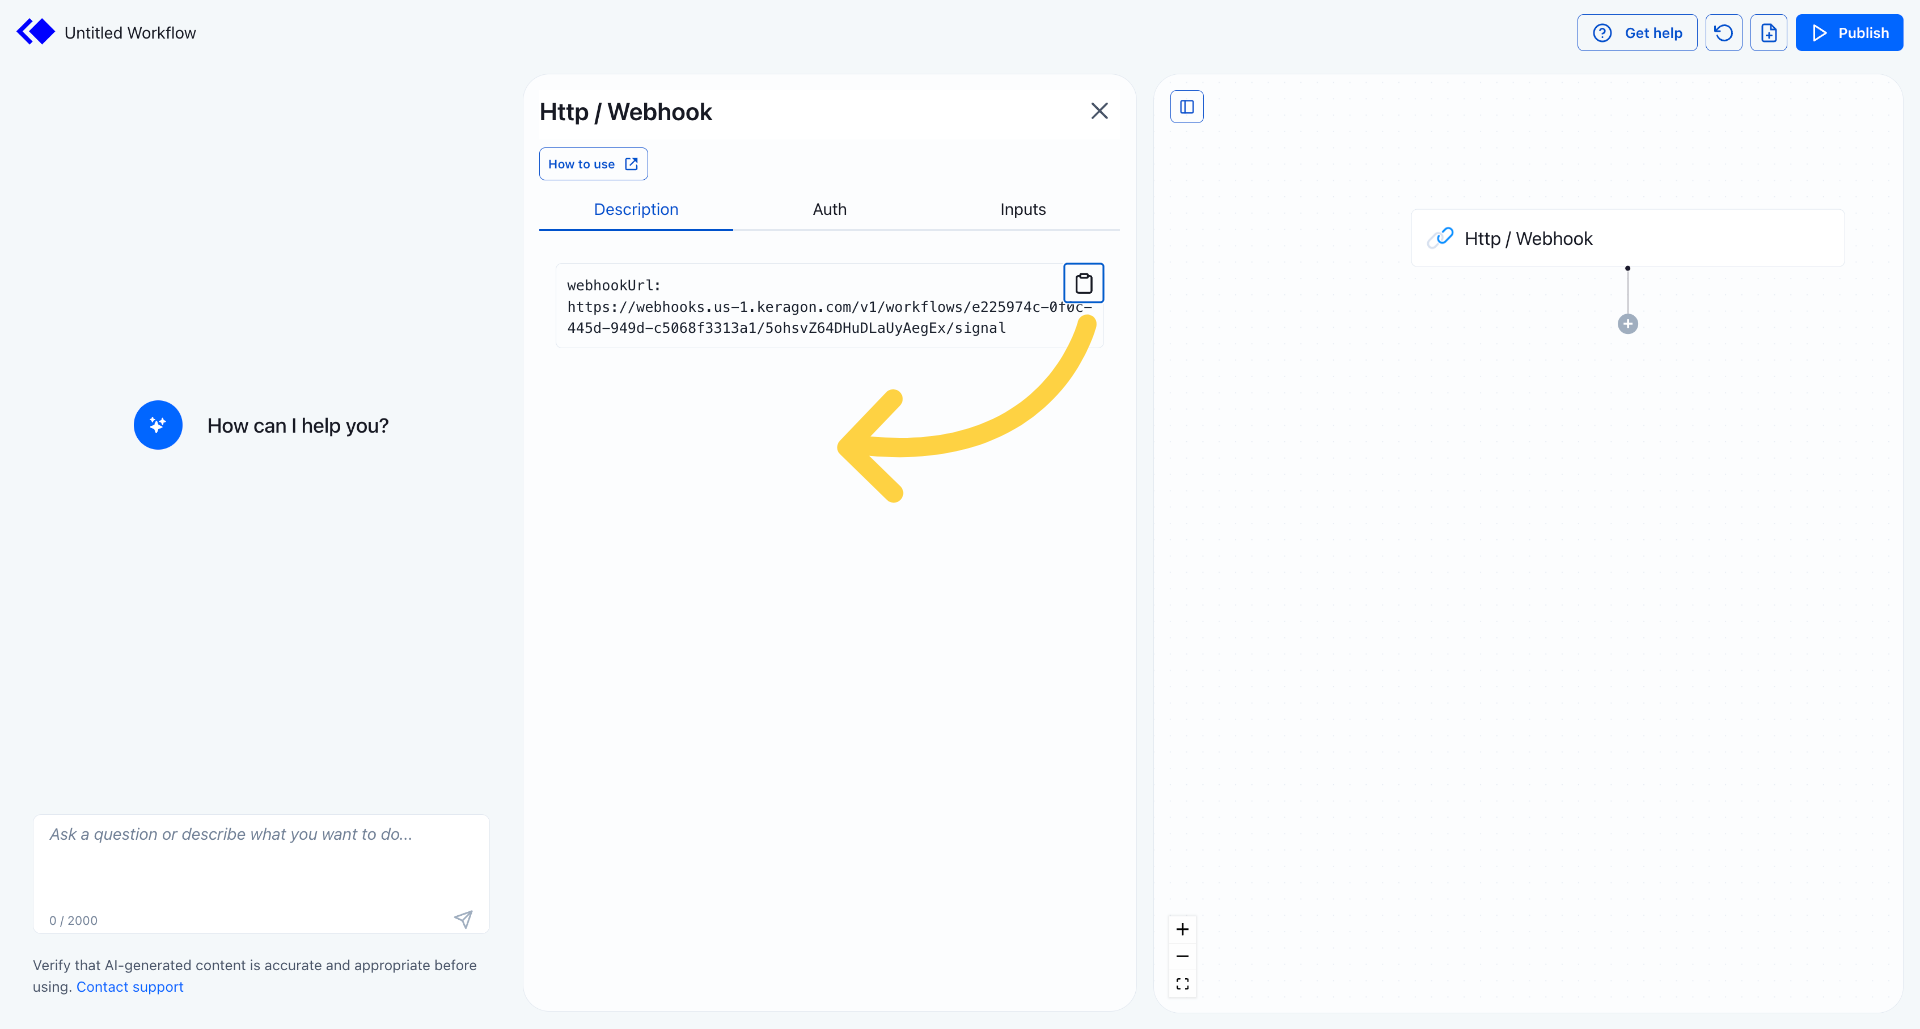
Task: Follow the Contact support link
Action: pos(130,987)
